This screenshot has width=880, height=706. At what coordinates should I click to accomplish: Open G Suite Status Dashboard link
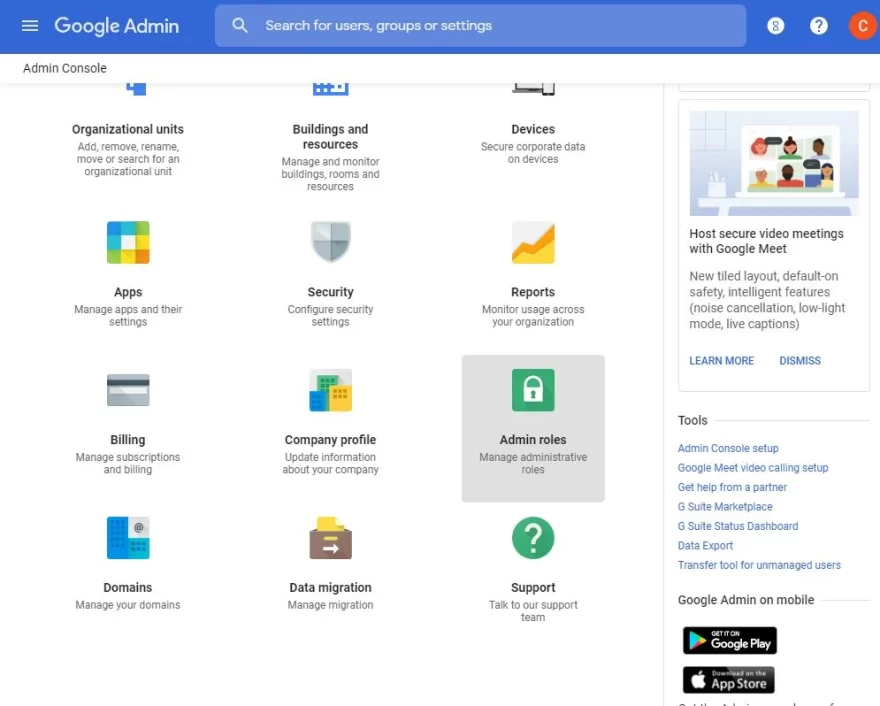738,526
